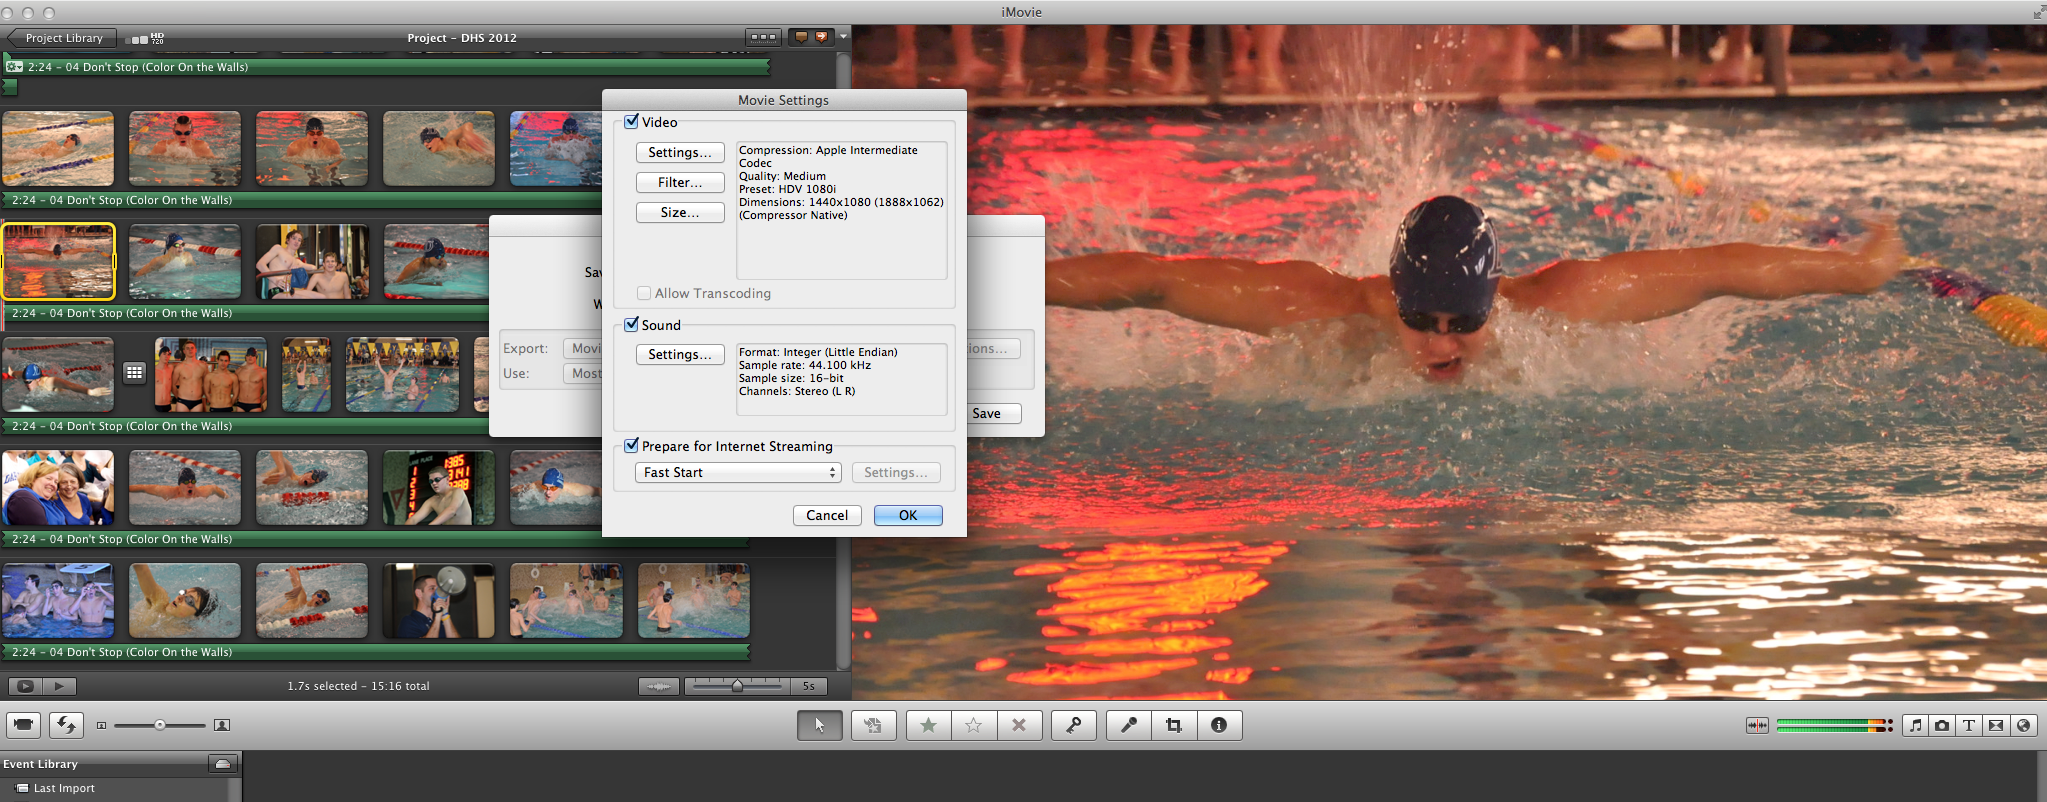Open the music and sound effects browser
2047x802 pixels.
click(1915, 725)
